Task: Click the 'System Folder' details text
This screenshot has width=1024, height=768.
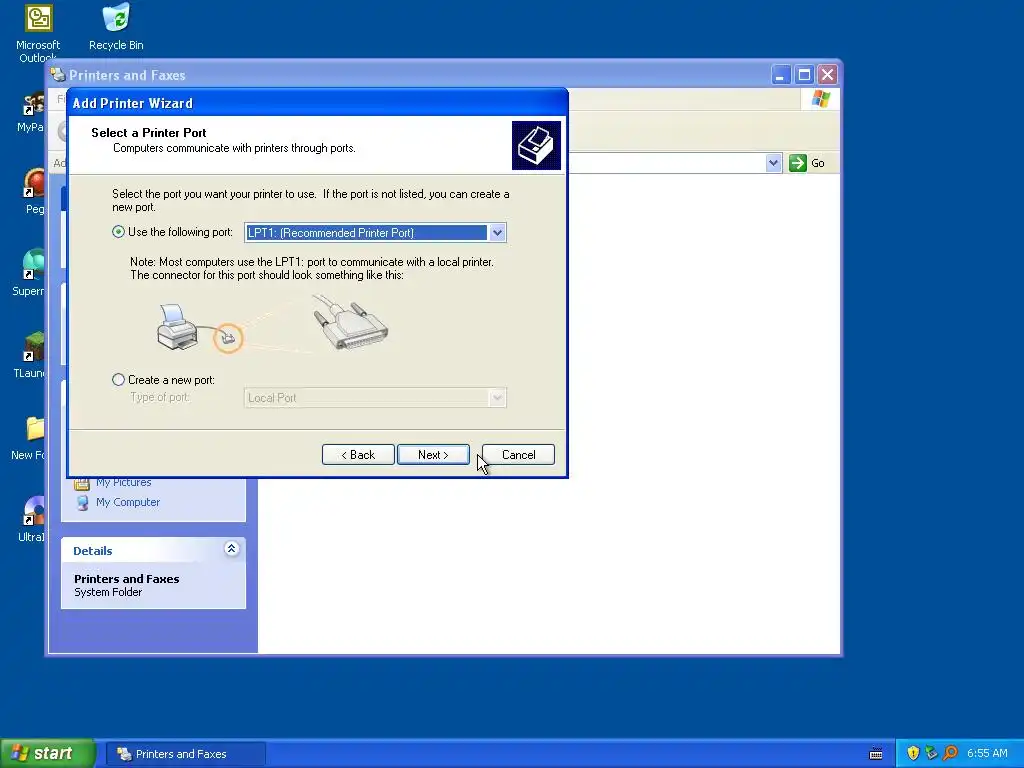Action: coord(108,592)
